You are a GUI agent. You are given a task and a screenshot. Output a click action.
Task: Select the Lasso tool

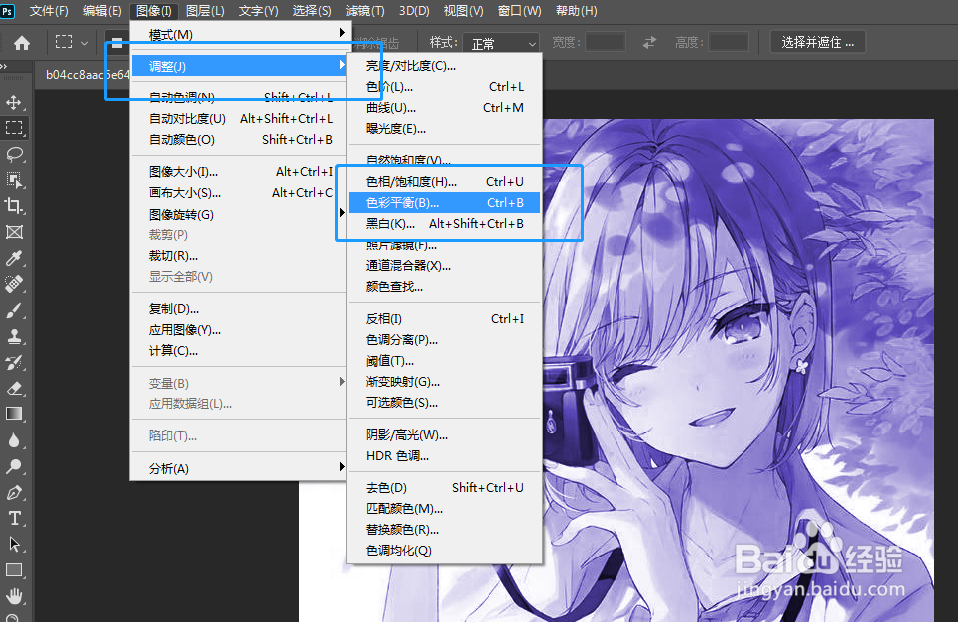(14, 153)
